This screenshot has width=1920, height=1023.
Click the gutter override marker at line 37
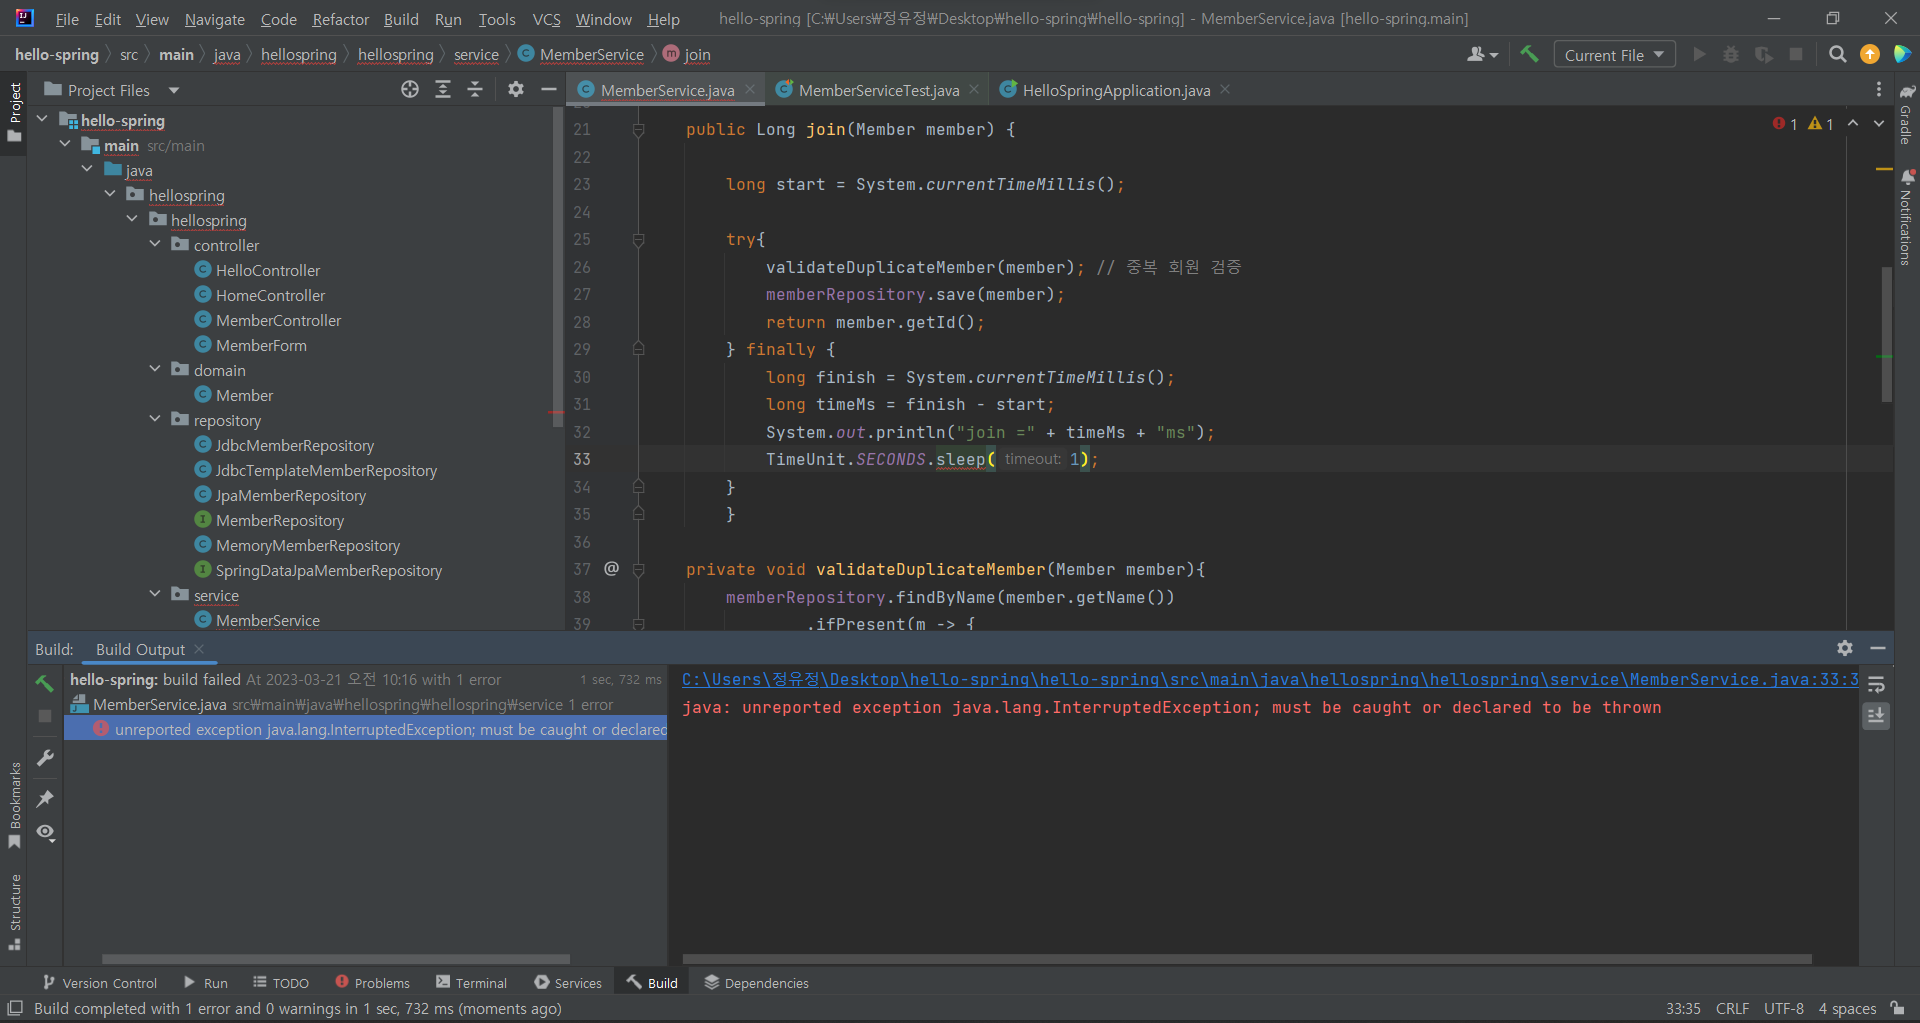pos(611,568)
